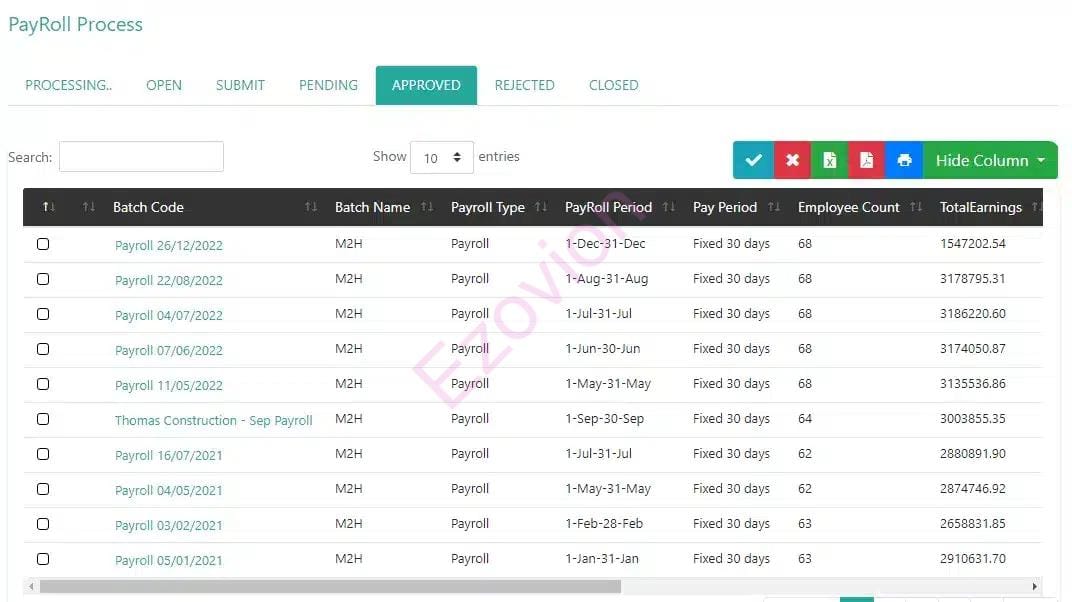Export table using the Excel icon
Viewport: 1072px width, 602px height.
point(829,160)
